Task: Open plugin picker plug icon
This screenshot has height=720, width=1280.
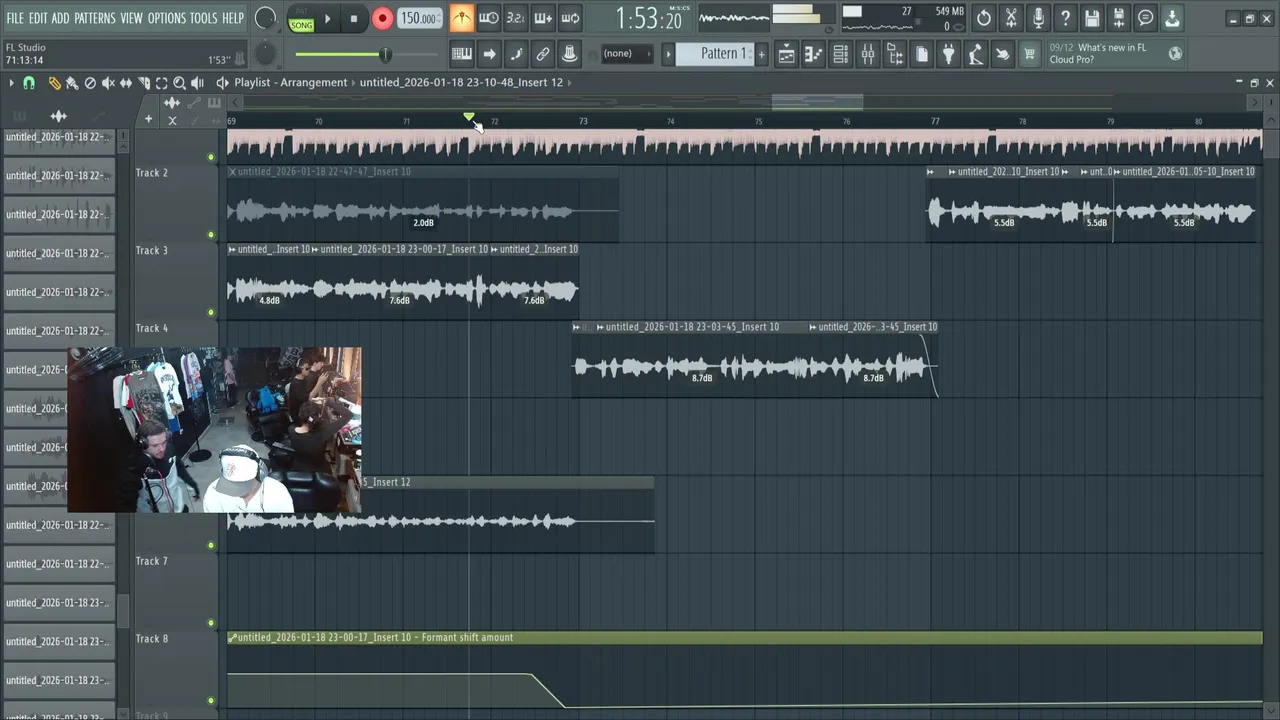Action: point(949,54)
